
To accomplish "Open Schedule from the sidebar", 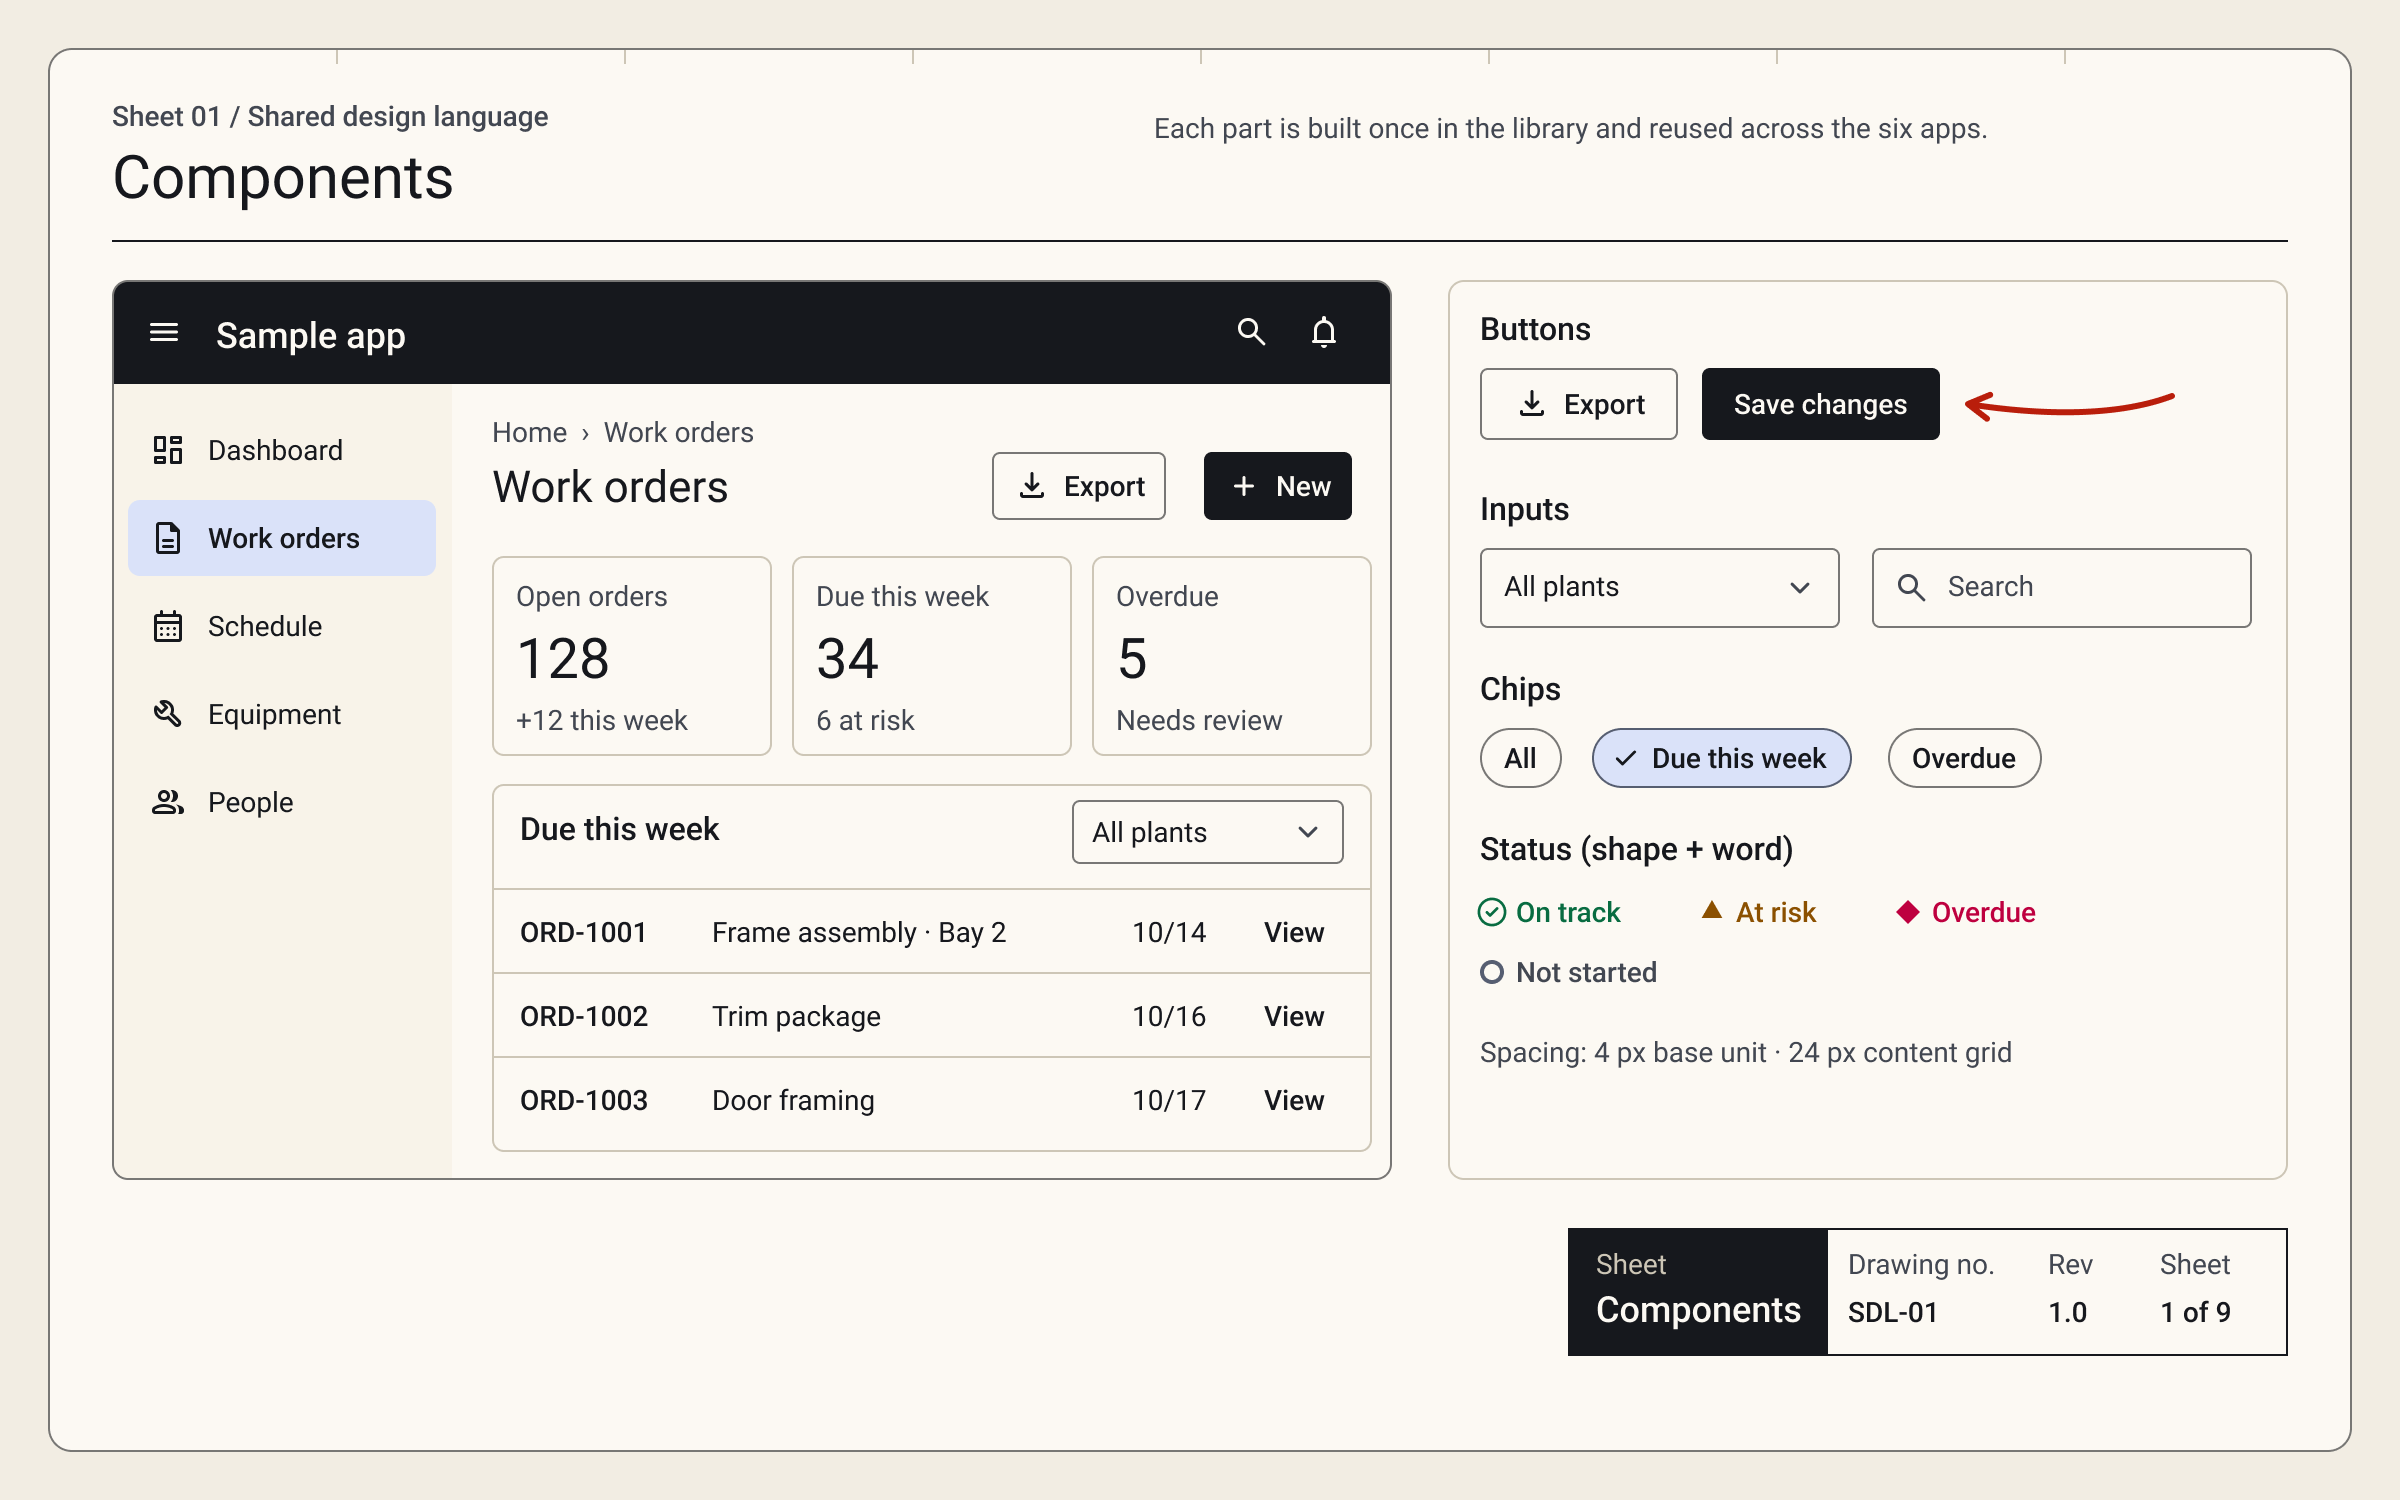I will (x=282, y=626).
